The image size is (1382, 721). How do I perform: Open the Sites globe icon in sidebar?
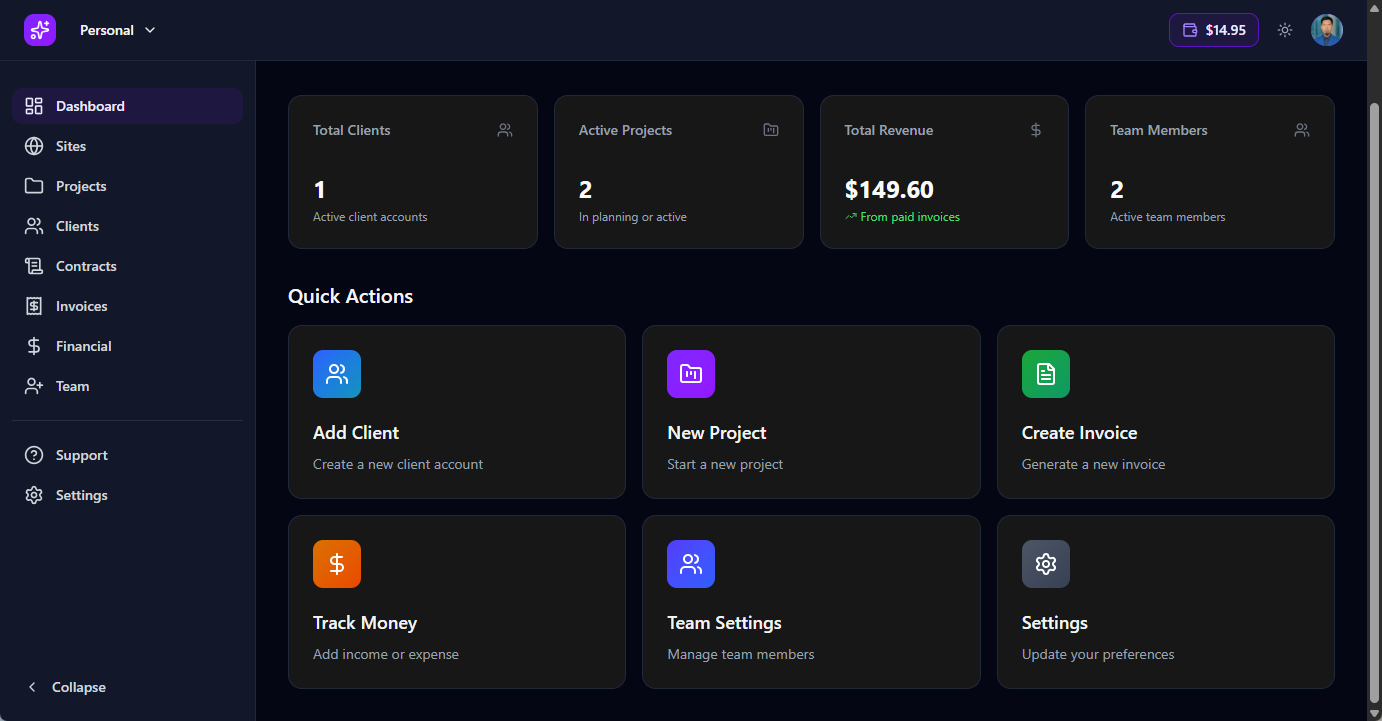click(34, 146)
